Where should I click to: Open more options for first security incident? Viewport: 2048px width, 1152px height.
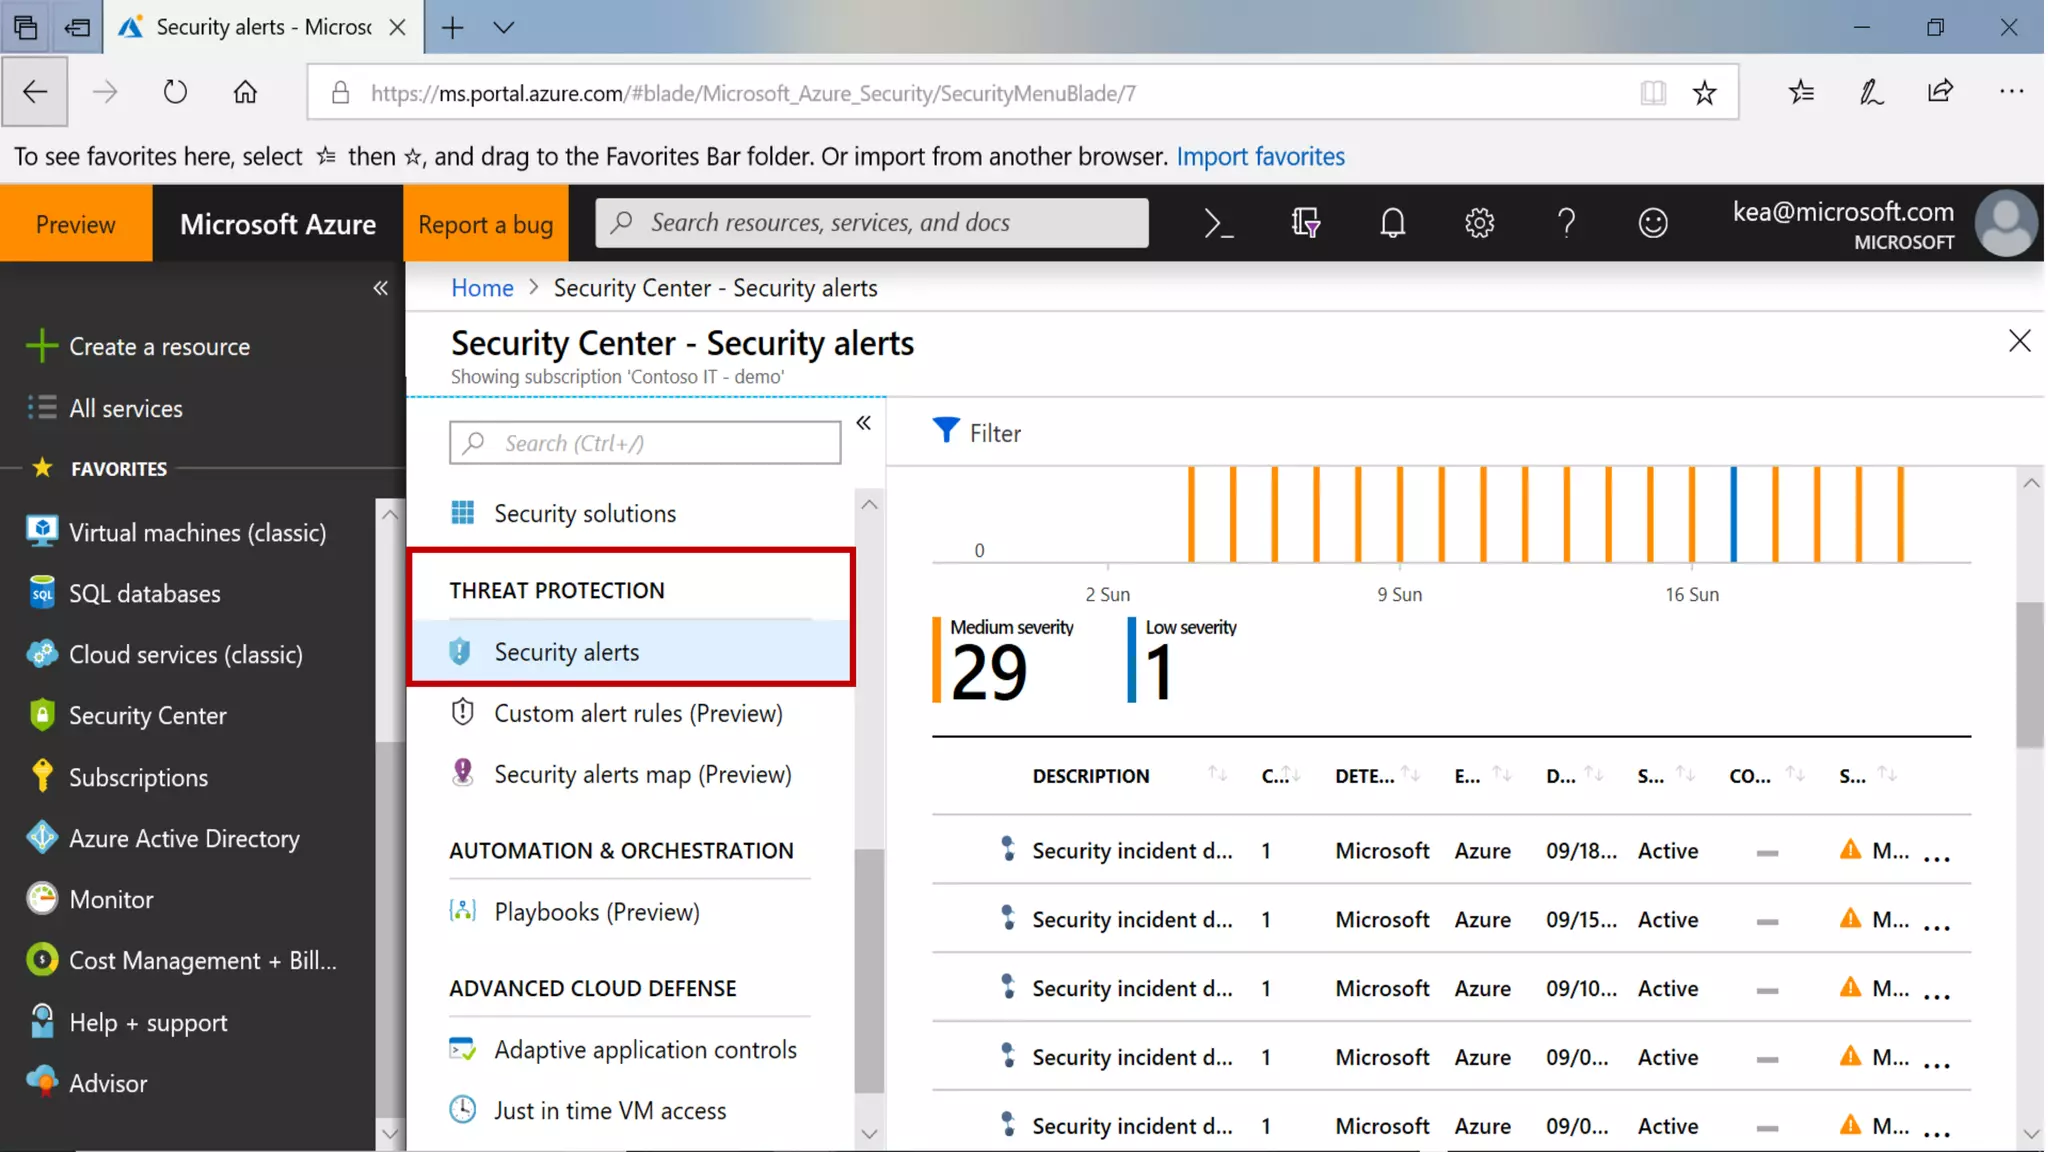(x=1937, y=857)
